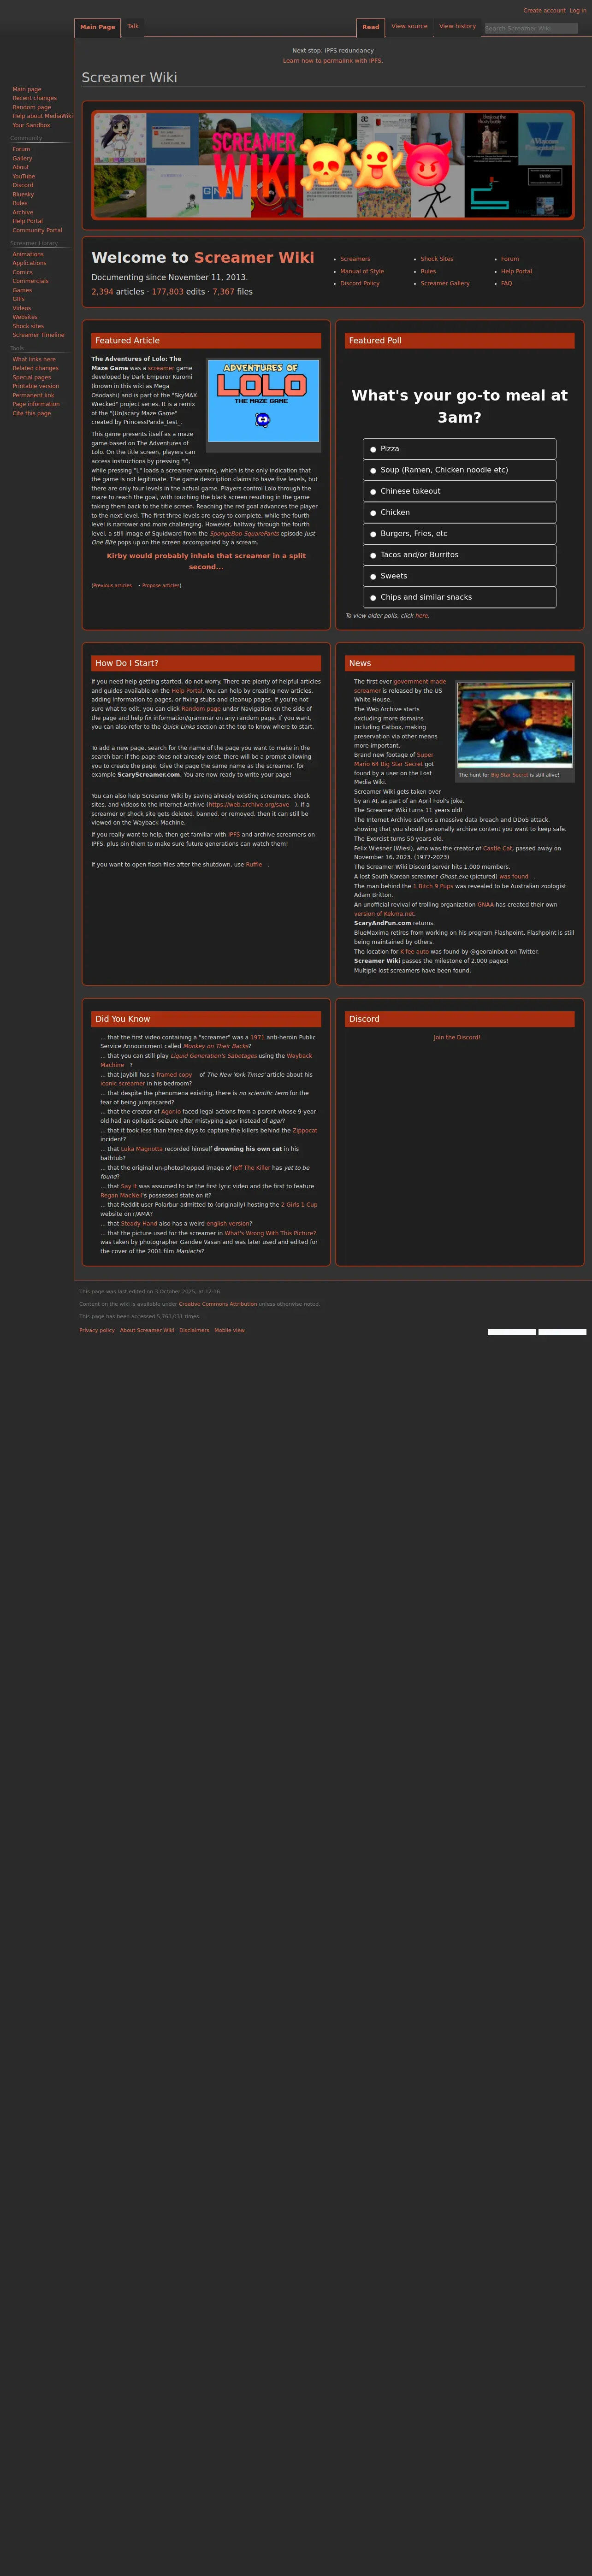Click the Log in link

[x=578, y=10]
